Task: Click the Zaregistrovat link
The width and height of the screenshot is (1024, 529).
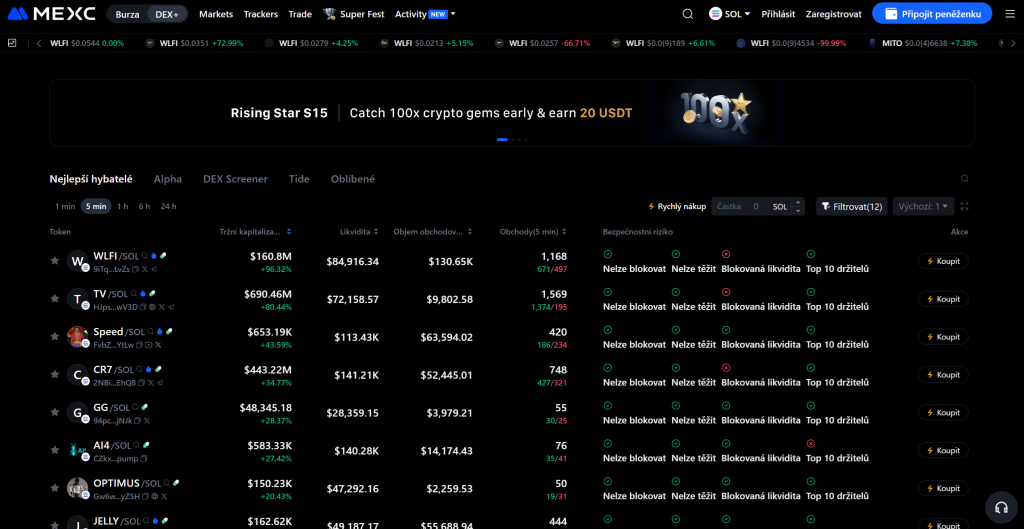Action: pyautogui.click(x=834, y=14)
